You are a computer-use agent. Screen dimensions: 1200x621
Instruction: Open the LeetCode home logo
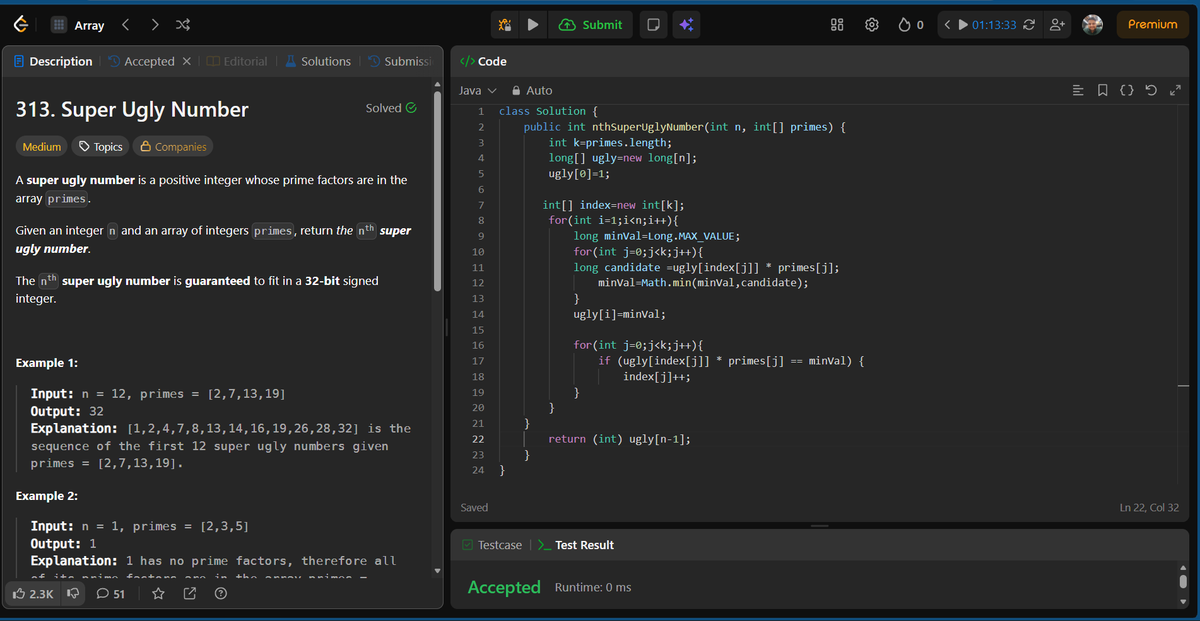pos(21,25)
